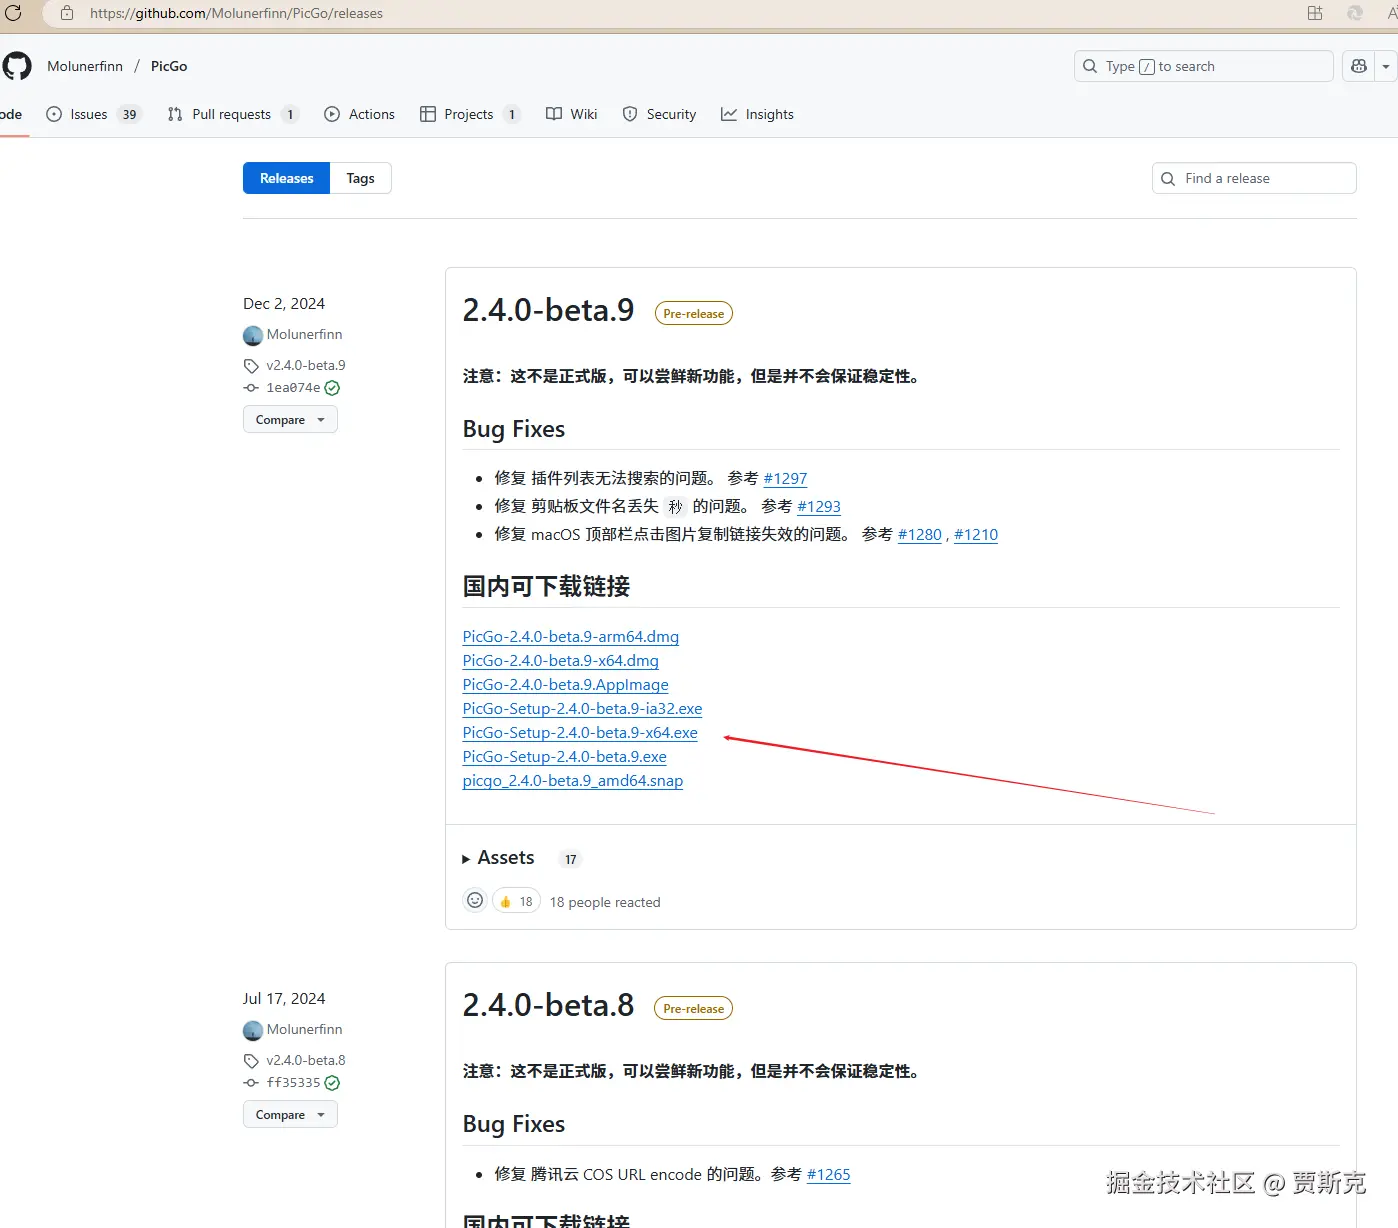Viewport: 1398px width, 1228px height.
Task: Open the Pull requests tab
Action: point(232,114)
